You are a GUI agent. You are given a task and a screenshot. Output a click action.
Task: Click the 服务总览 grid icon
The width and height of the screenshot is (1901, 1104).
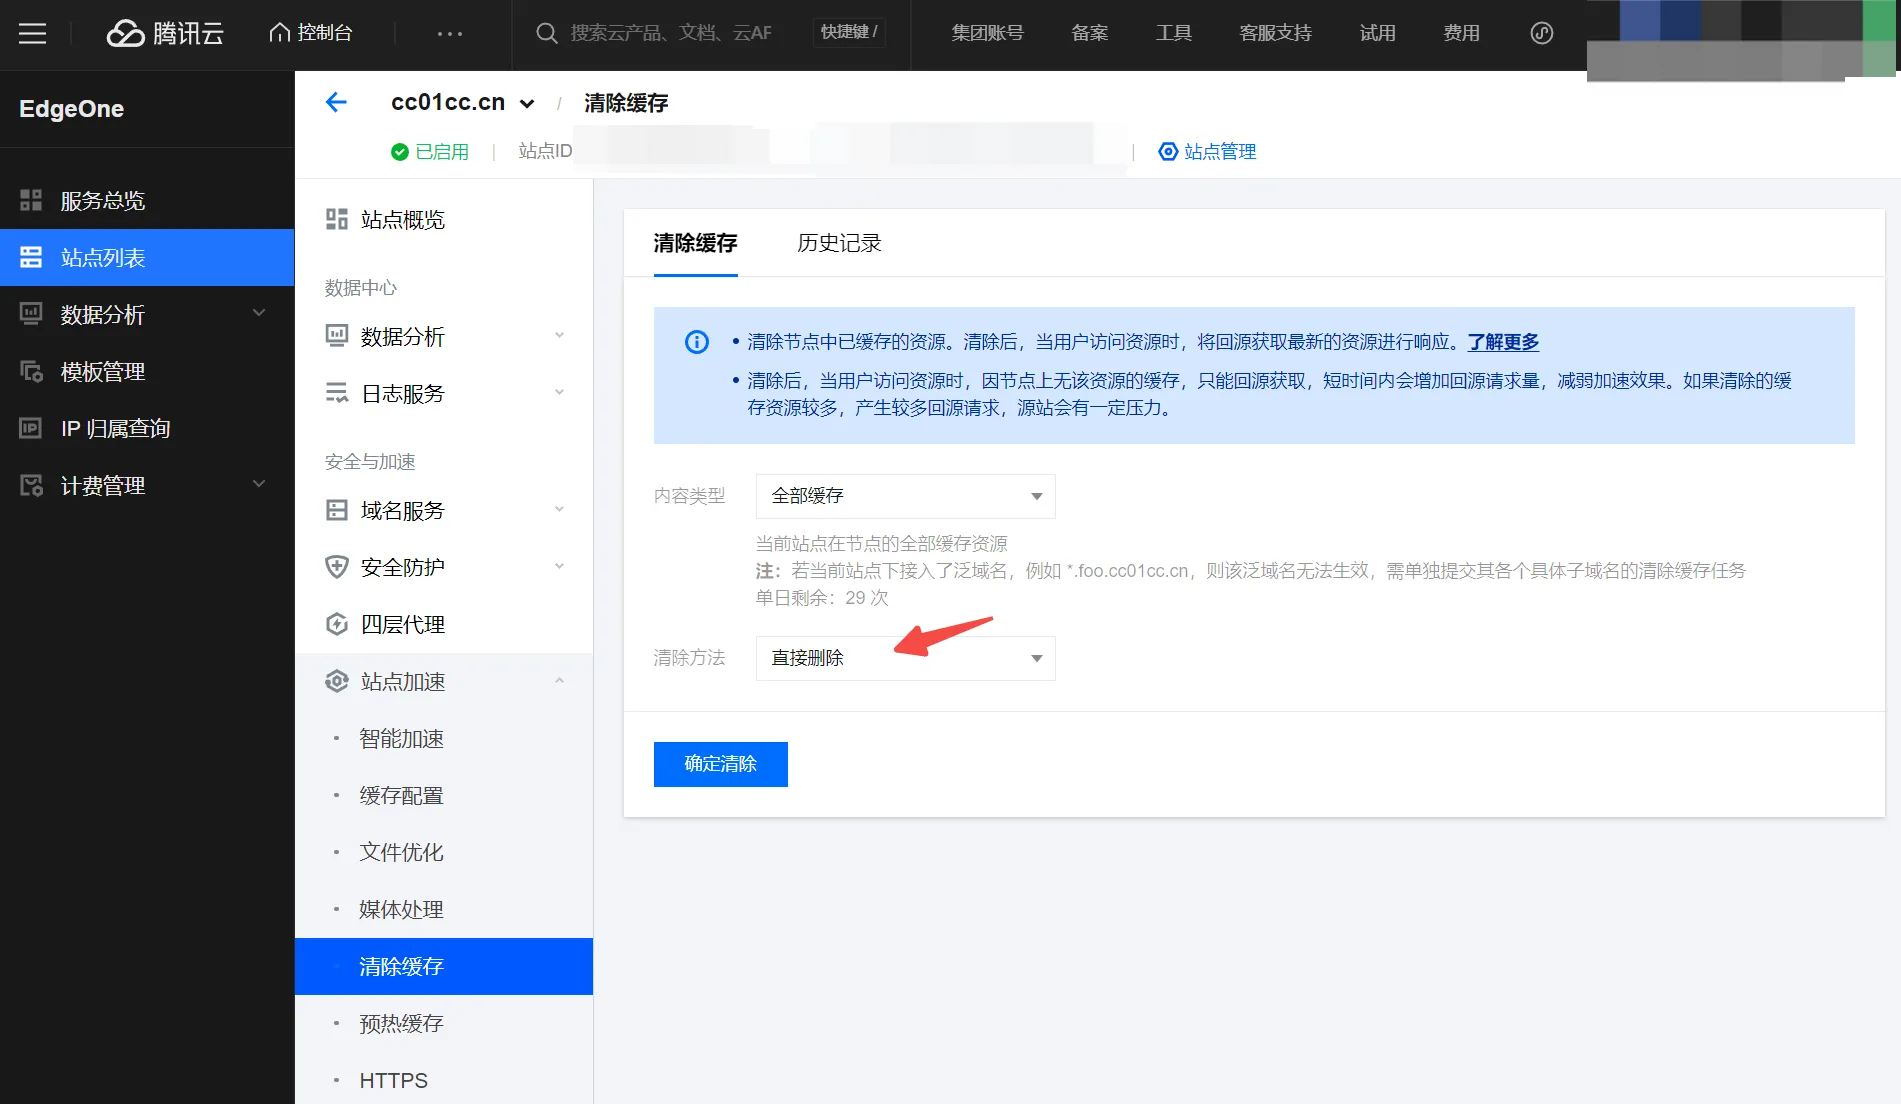pyautogui.click(x=31, y=200)
